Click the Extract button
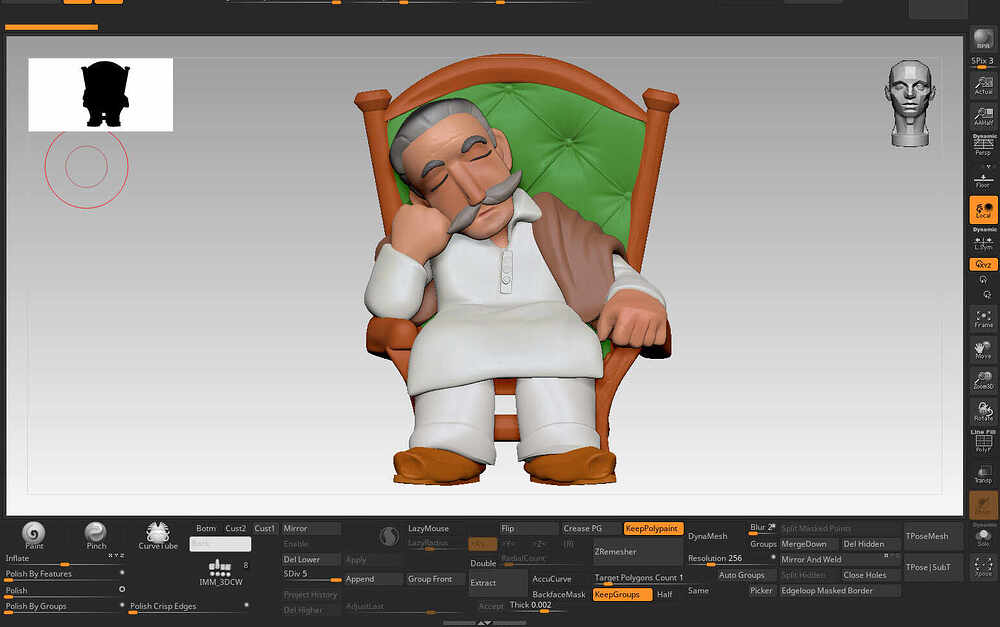The height and width of the screenshot is (627, 1000). 498,582
